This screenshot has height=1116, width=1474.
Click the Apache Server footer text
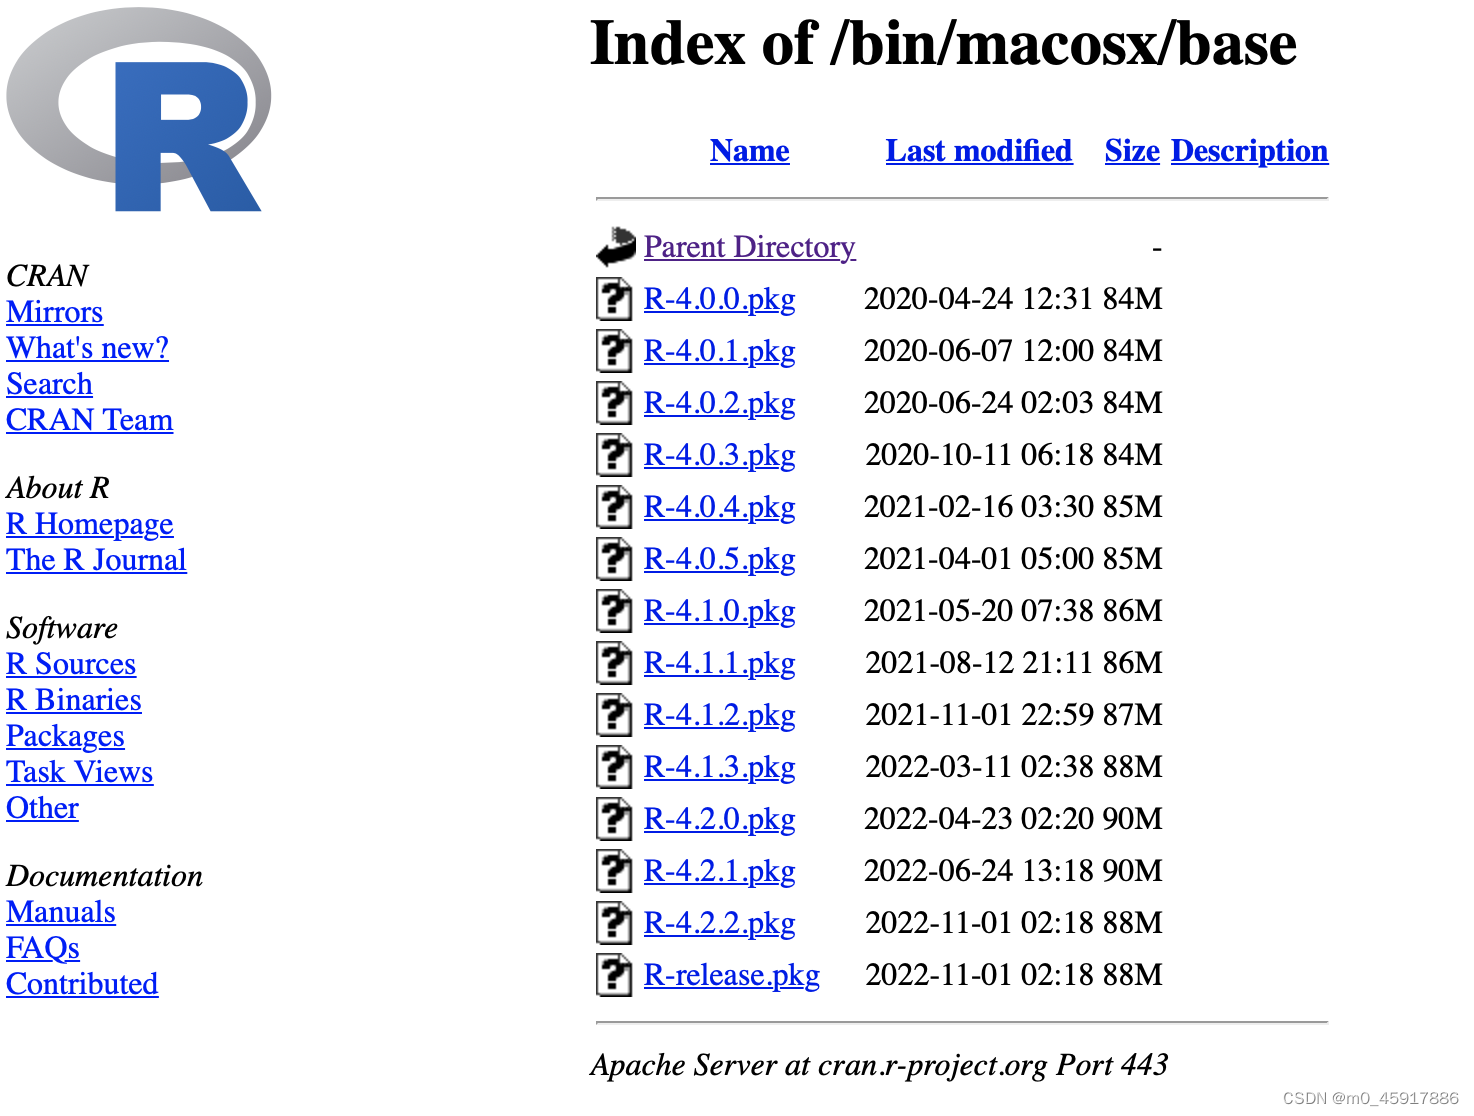[879, 1065]
